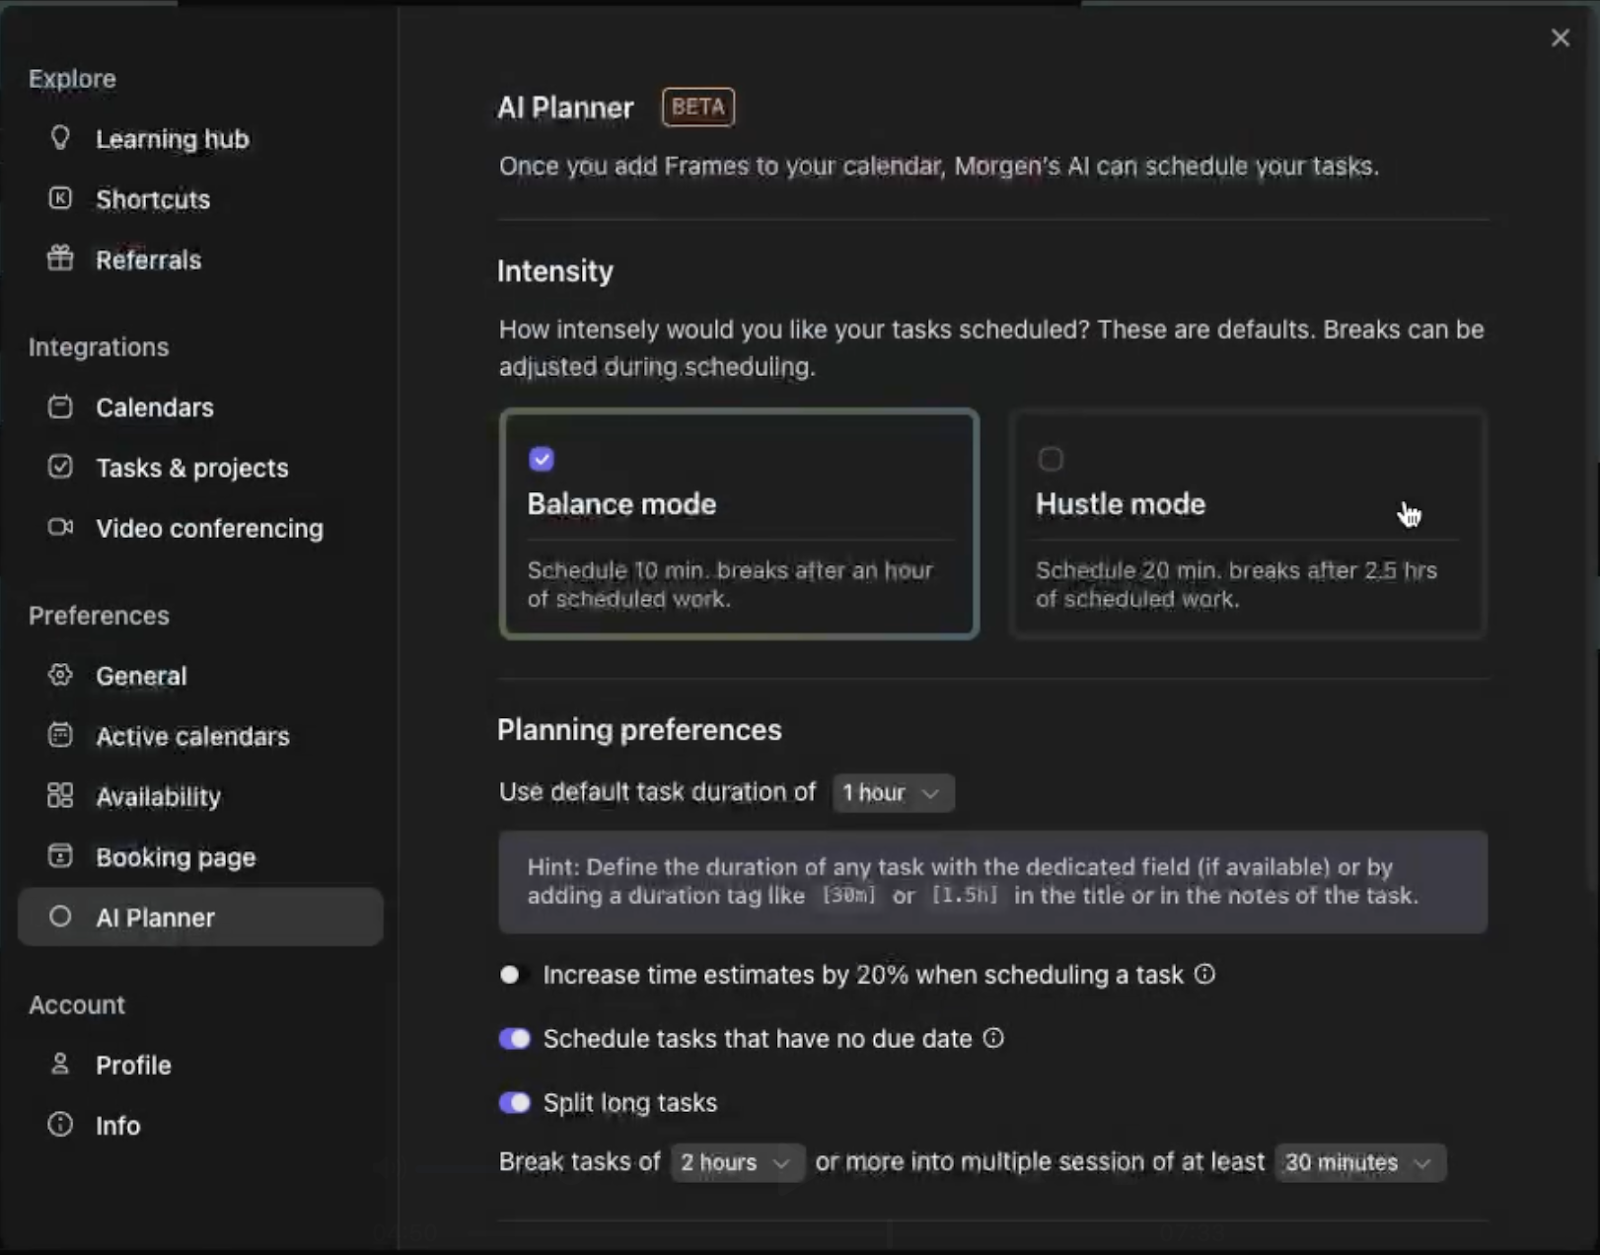Viewport: 1600px width, 1255px height.
Task: Enable increase time estimates by 20% toggle
Action: (514, 974)
